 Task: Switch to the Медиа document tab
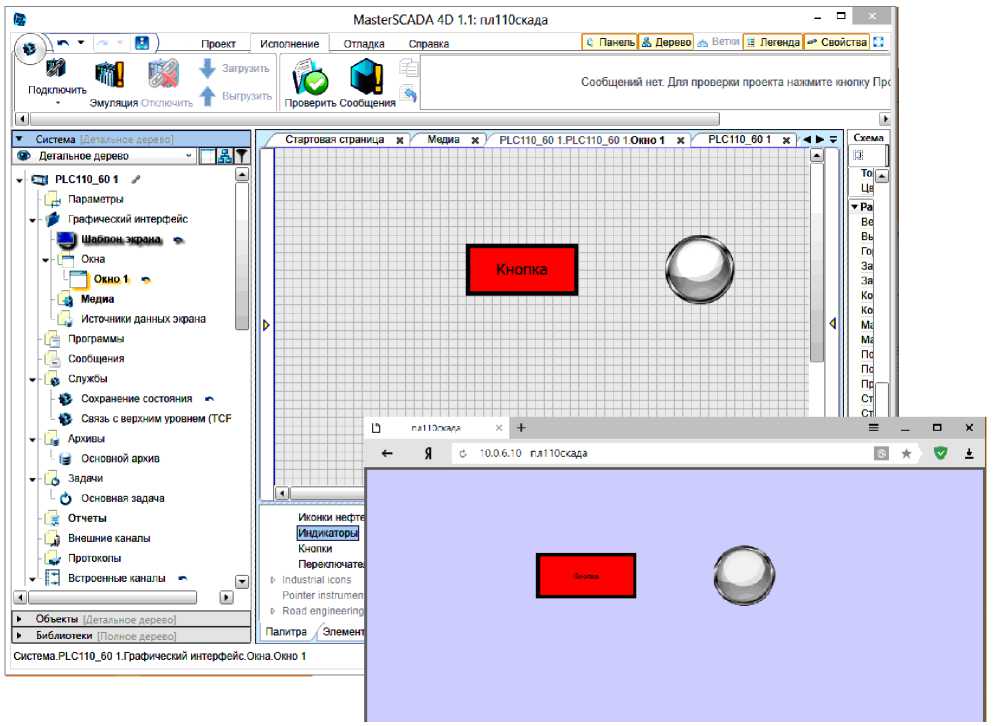(443, 139)
